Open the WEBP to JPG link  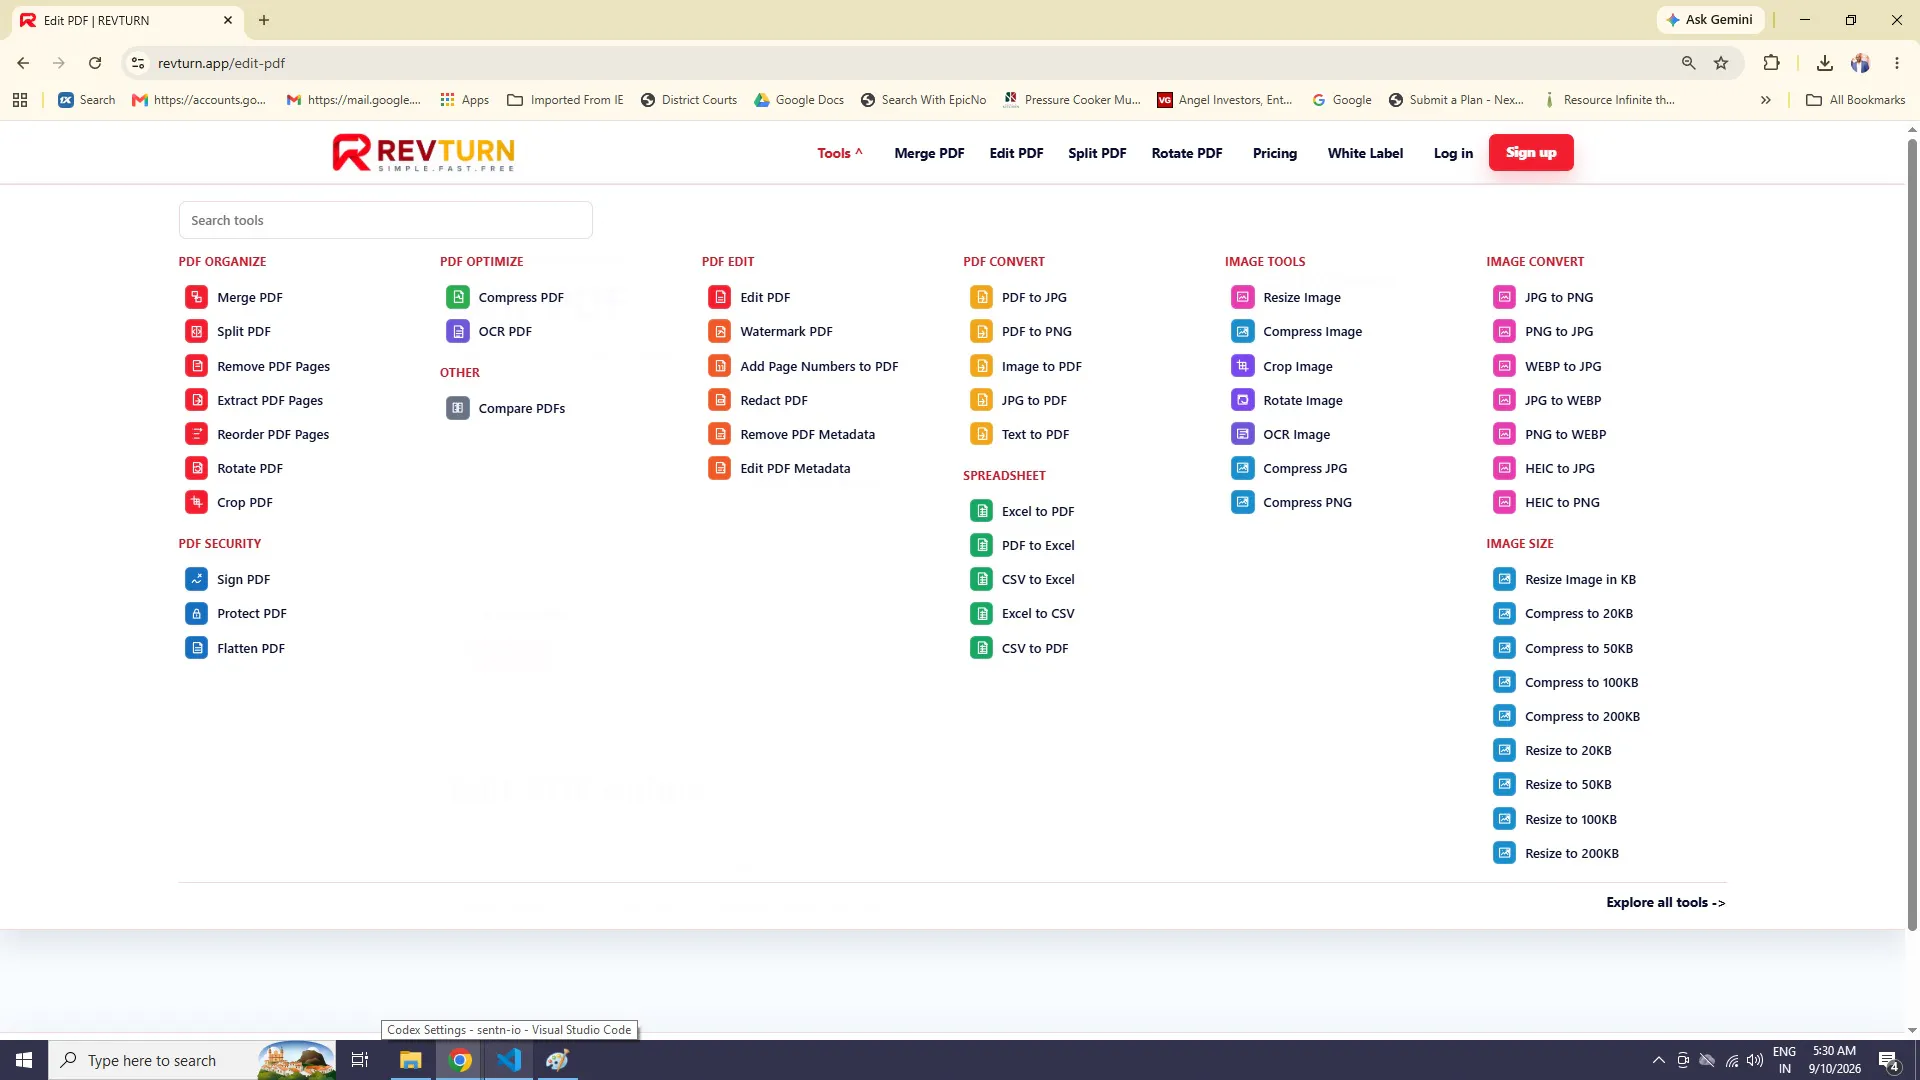tap(1563, 366)
